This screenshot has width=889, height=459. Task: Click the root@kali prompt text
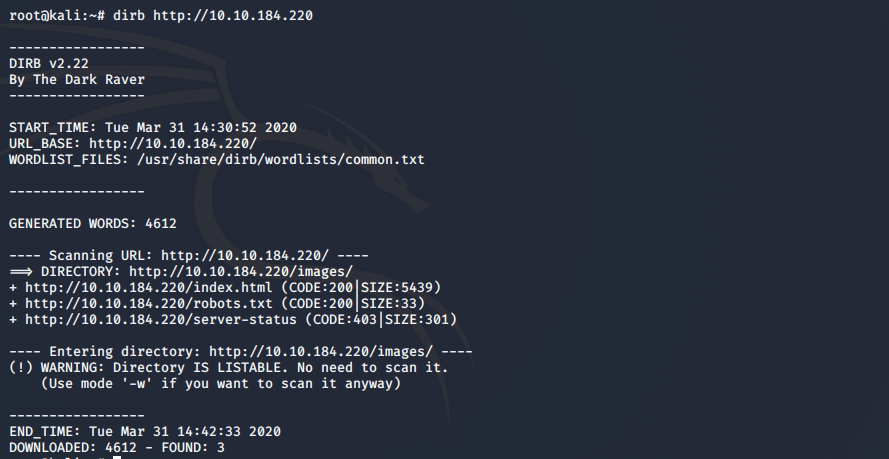49,16
